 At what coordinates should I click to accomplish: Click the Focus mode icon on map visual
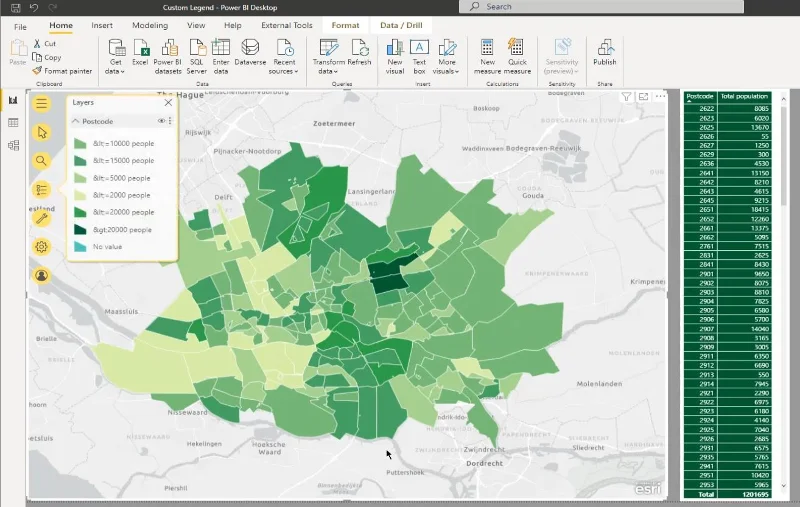pyautogui.click(x=643, y=96)
